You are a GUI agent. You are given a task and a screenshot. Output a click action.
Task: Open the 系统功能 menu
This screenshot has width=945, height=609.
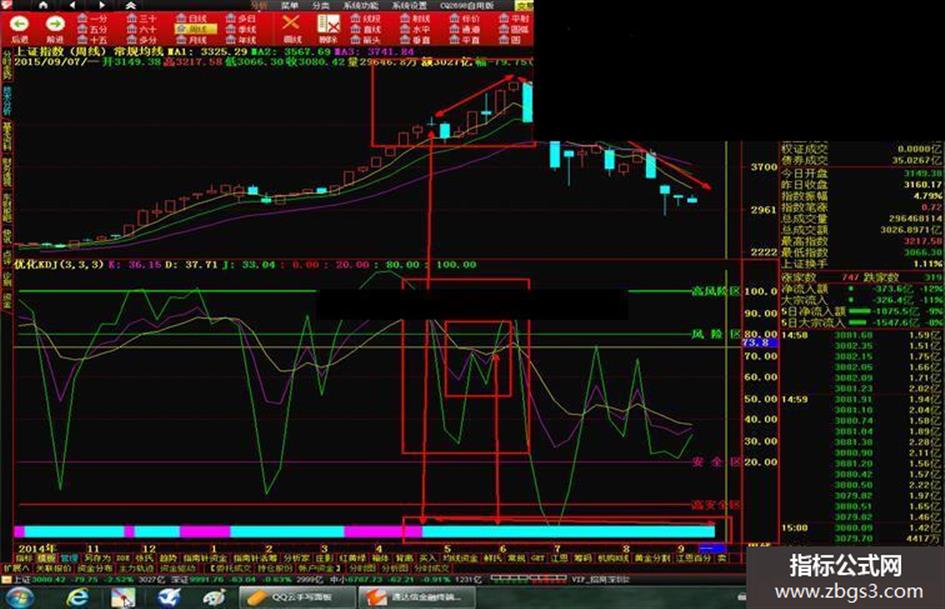pyautogui.click(x=361, y=5)
